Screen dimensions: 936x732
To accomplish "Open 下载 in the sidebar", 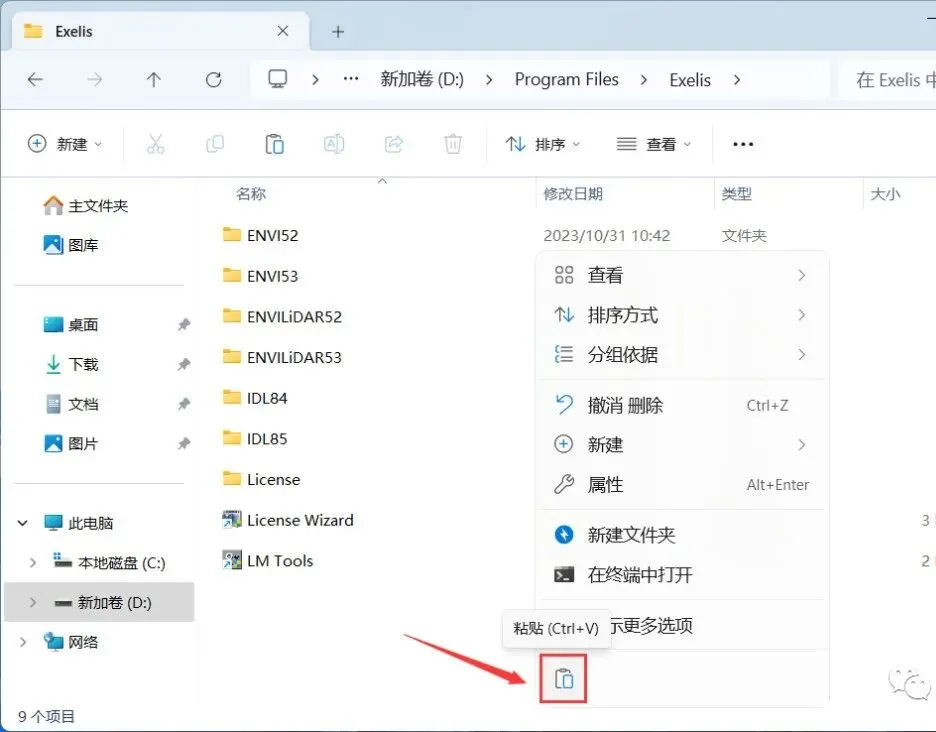I will pyautogui.click(x=71, y=364).
